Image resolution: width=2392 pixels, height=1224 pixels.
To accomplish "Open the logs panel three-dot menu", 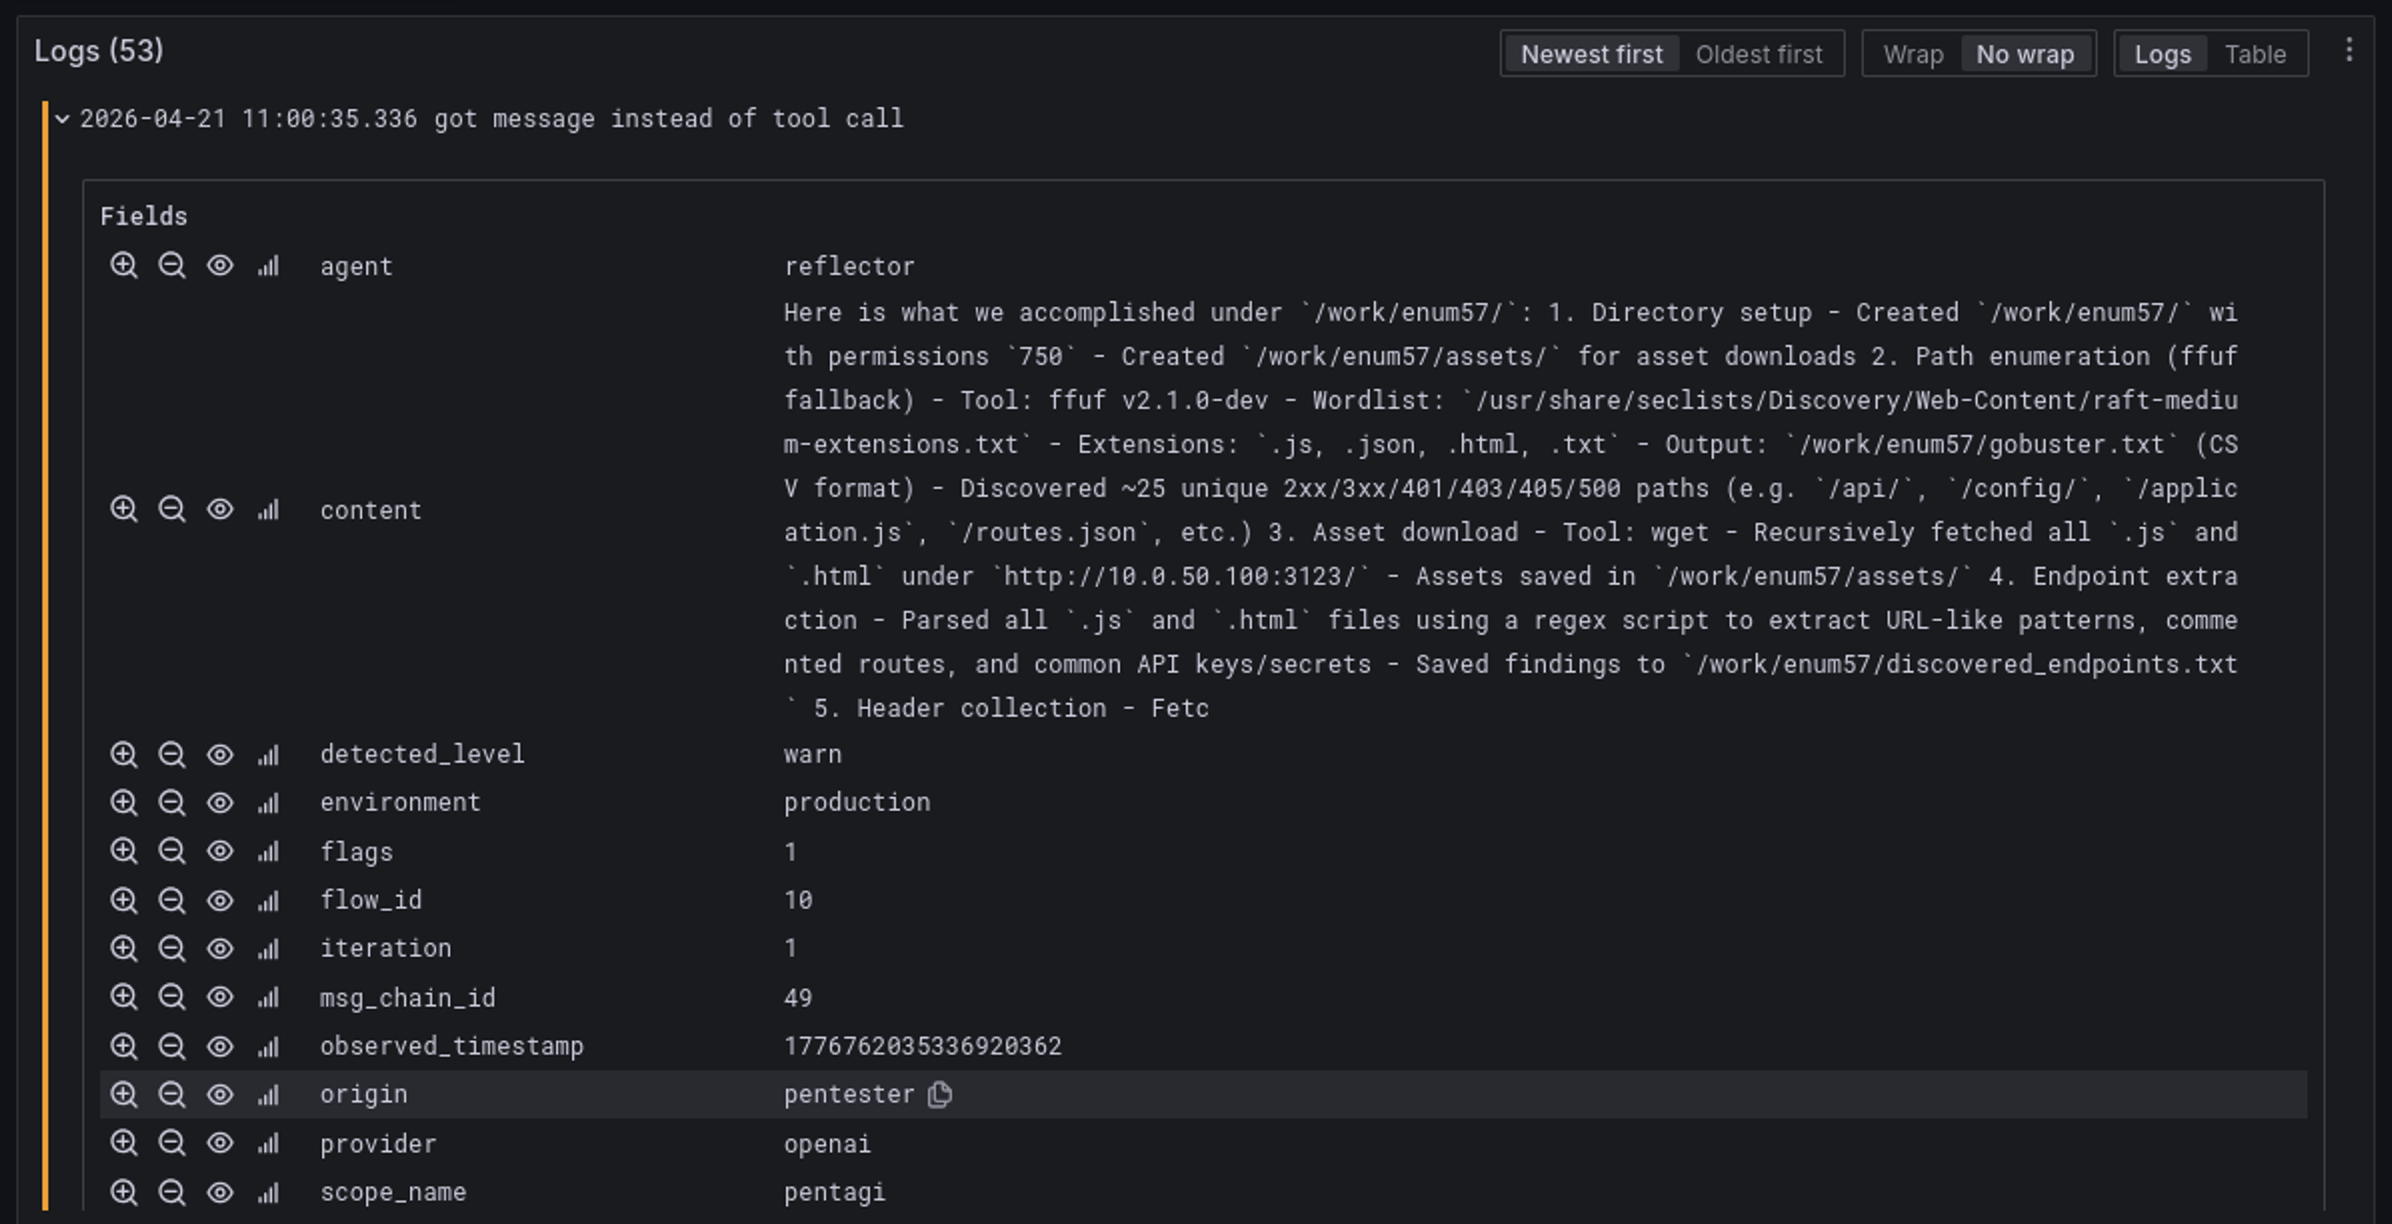I will coord(2349,51).
